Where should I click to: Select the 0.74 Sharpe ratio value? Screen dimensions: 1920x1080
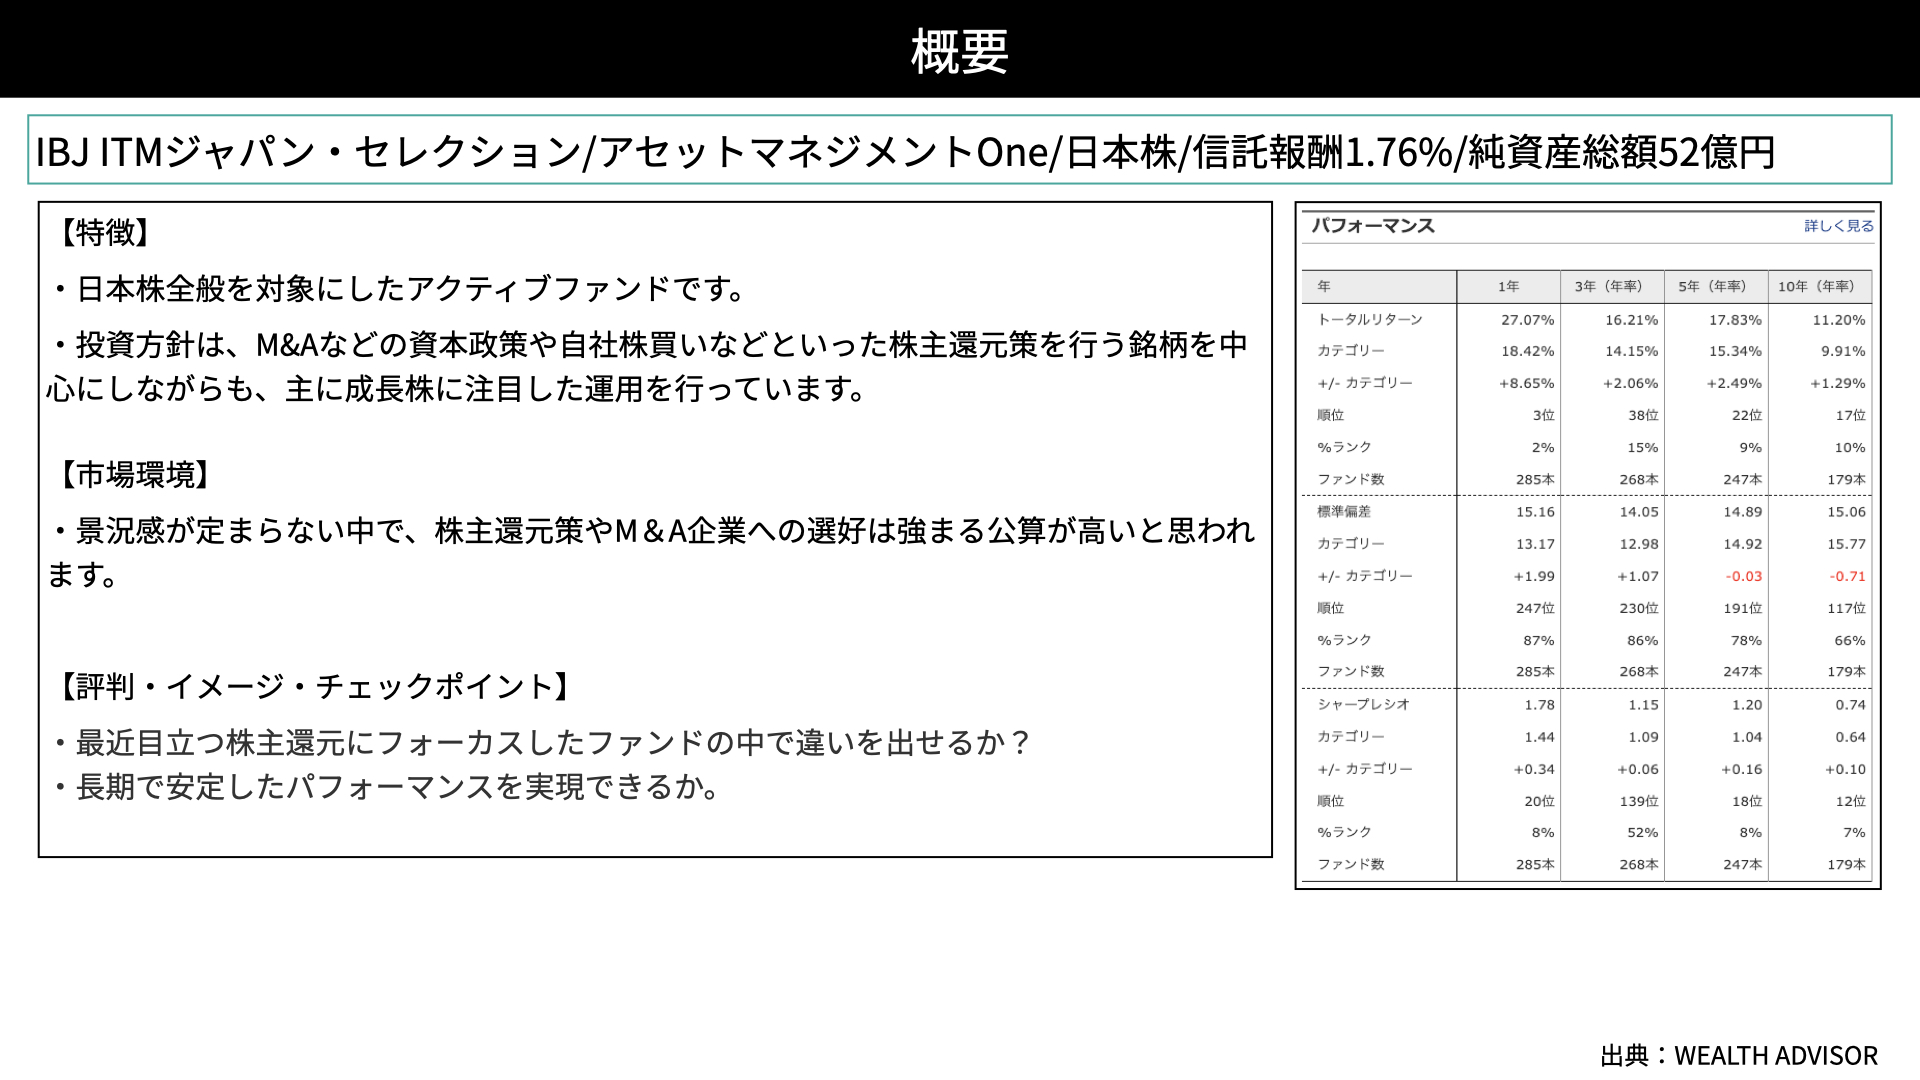pyautogui.click(x=1851, y=705)
